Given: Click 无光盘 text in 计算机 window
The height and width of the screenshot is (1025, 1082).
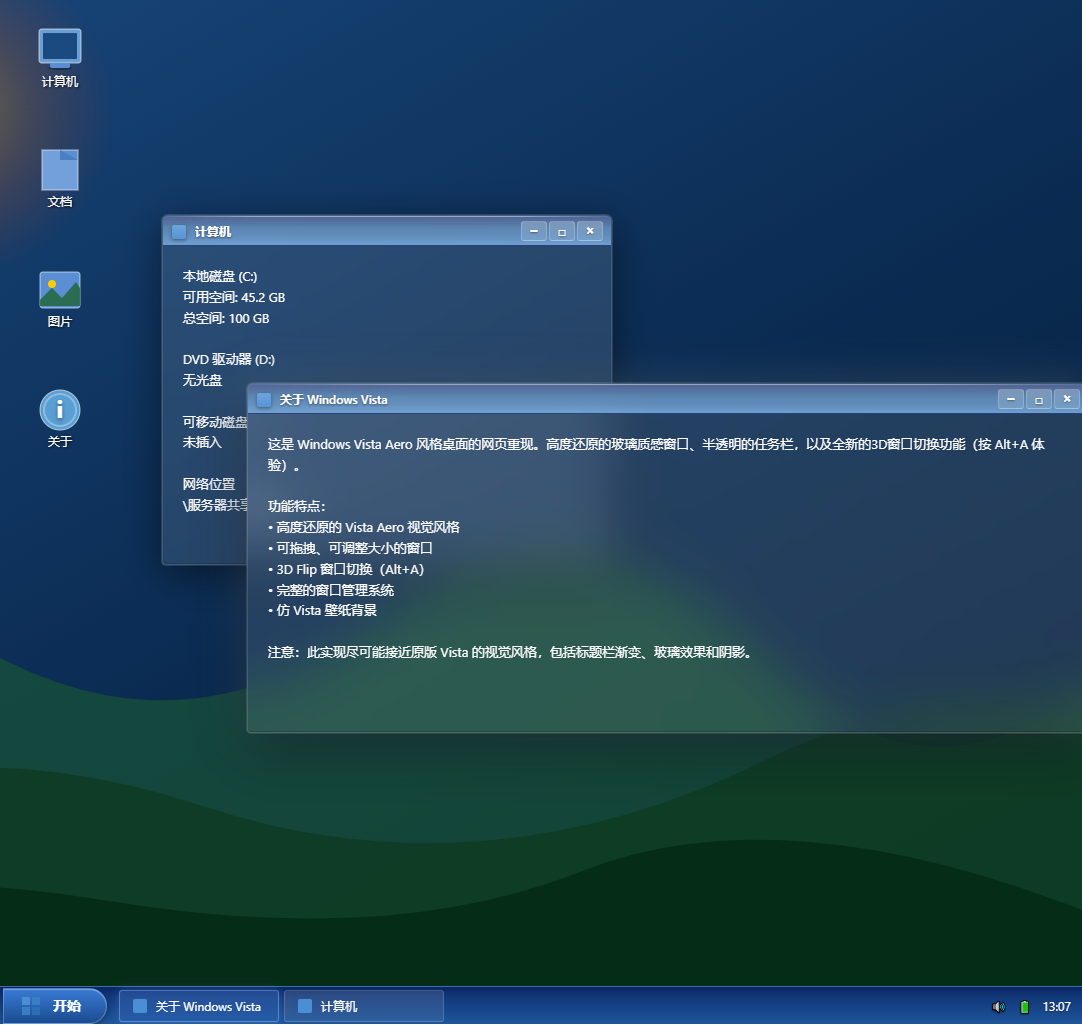Looking at the screenshot, I should tap(202, 380).
